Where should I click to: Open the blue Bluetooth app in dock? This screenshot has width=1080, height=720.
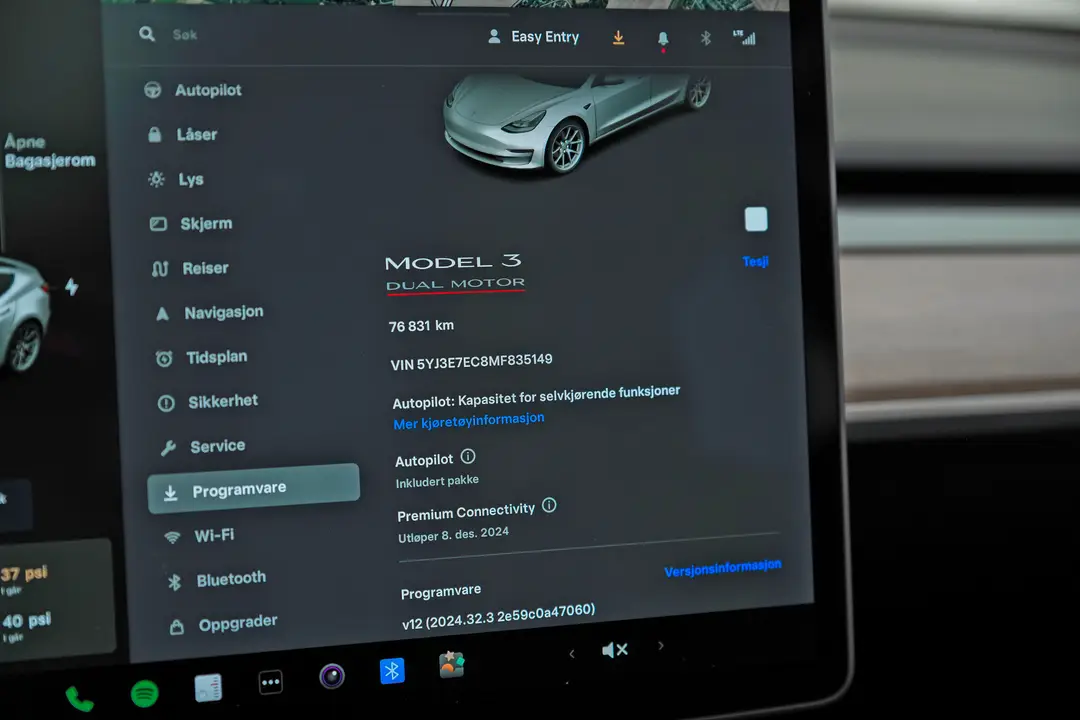click(393, 670)
